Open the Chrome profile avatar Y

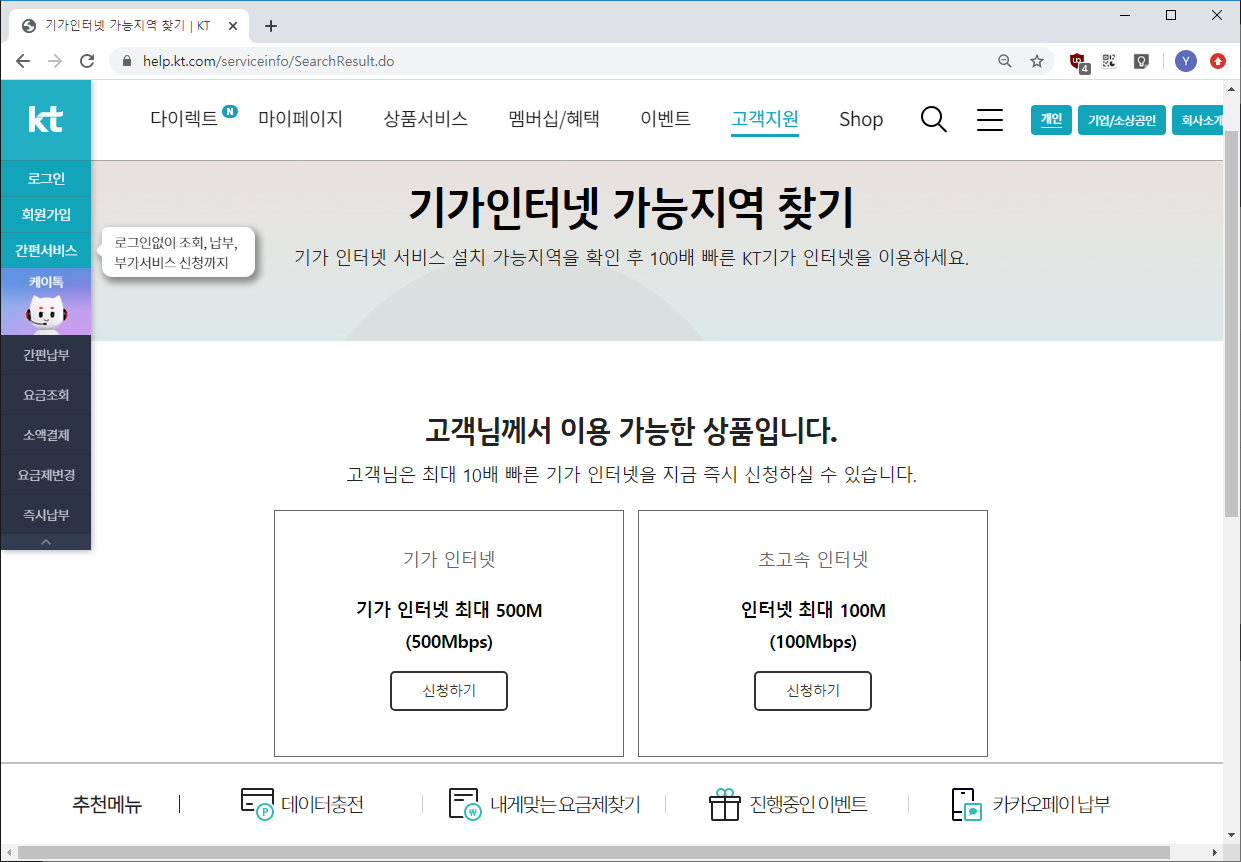tap(1186, 61)
